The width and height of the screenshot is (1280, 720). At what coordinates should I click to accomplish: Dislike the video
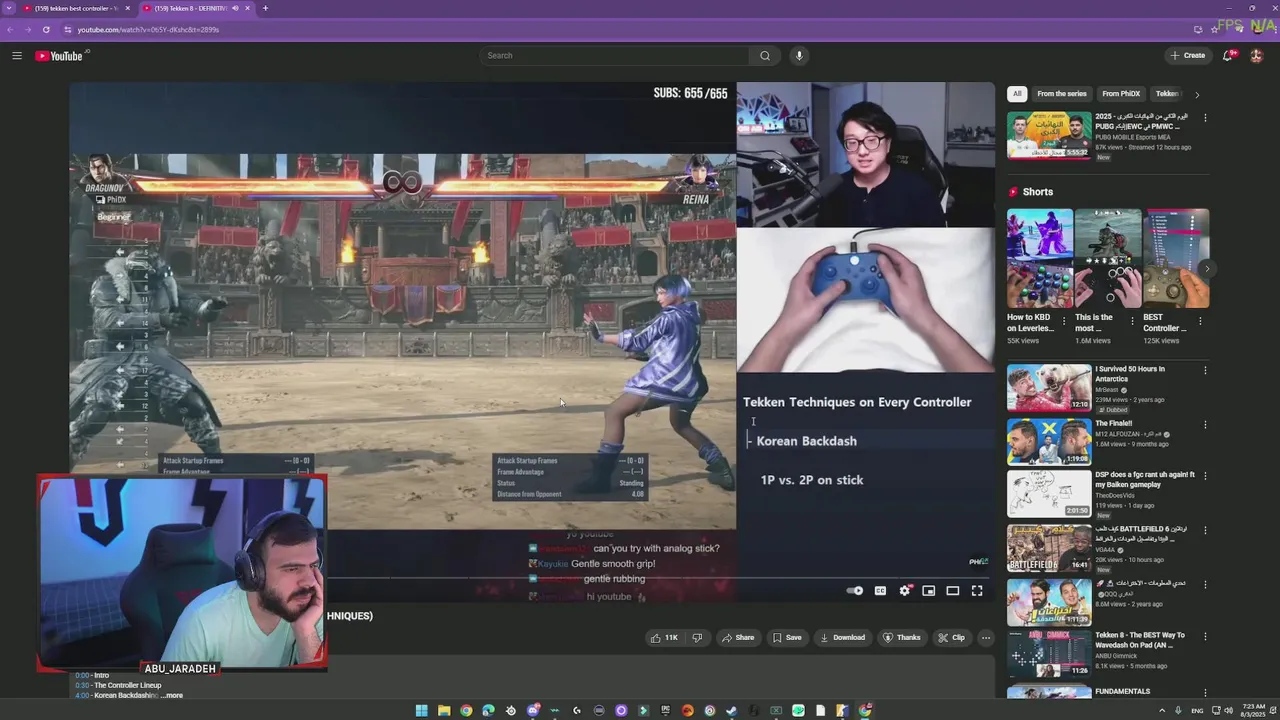click(697, 638)
